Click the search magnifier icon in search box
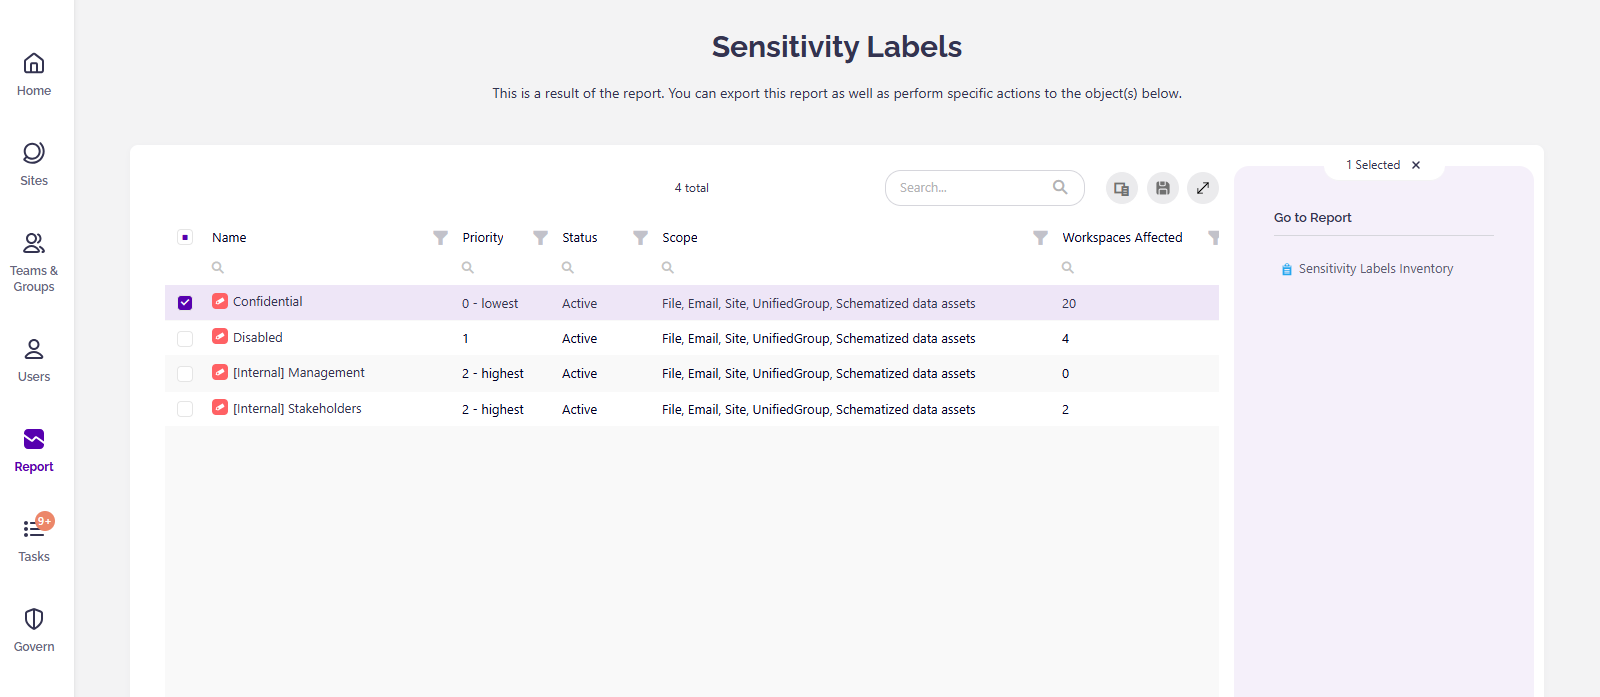Viewport: 1600px width, 697px height. [x=1060, y=187]
